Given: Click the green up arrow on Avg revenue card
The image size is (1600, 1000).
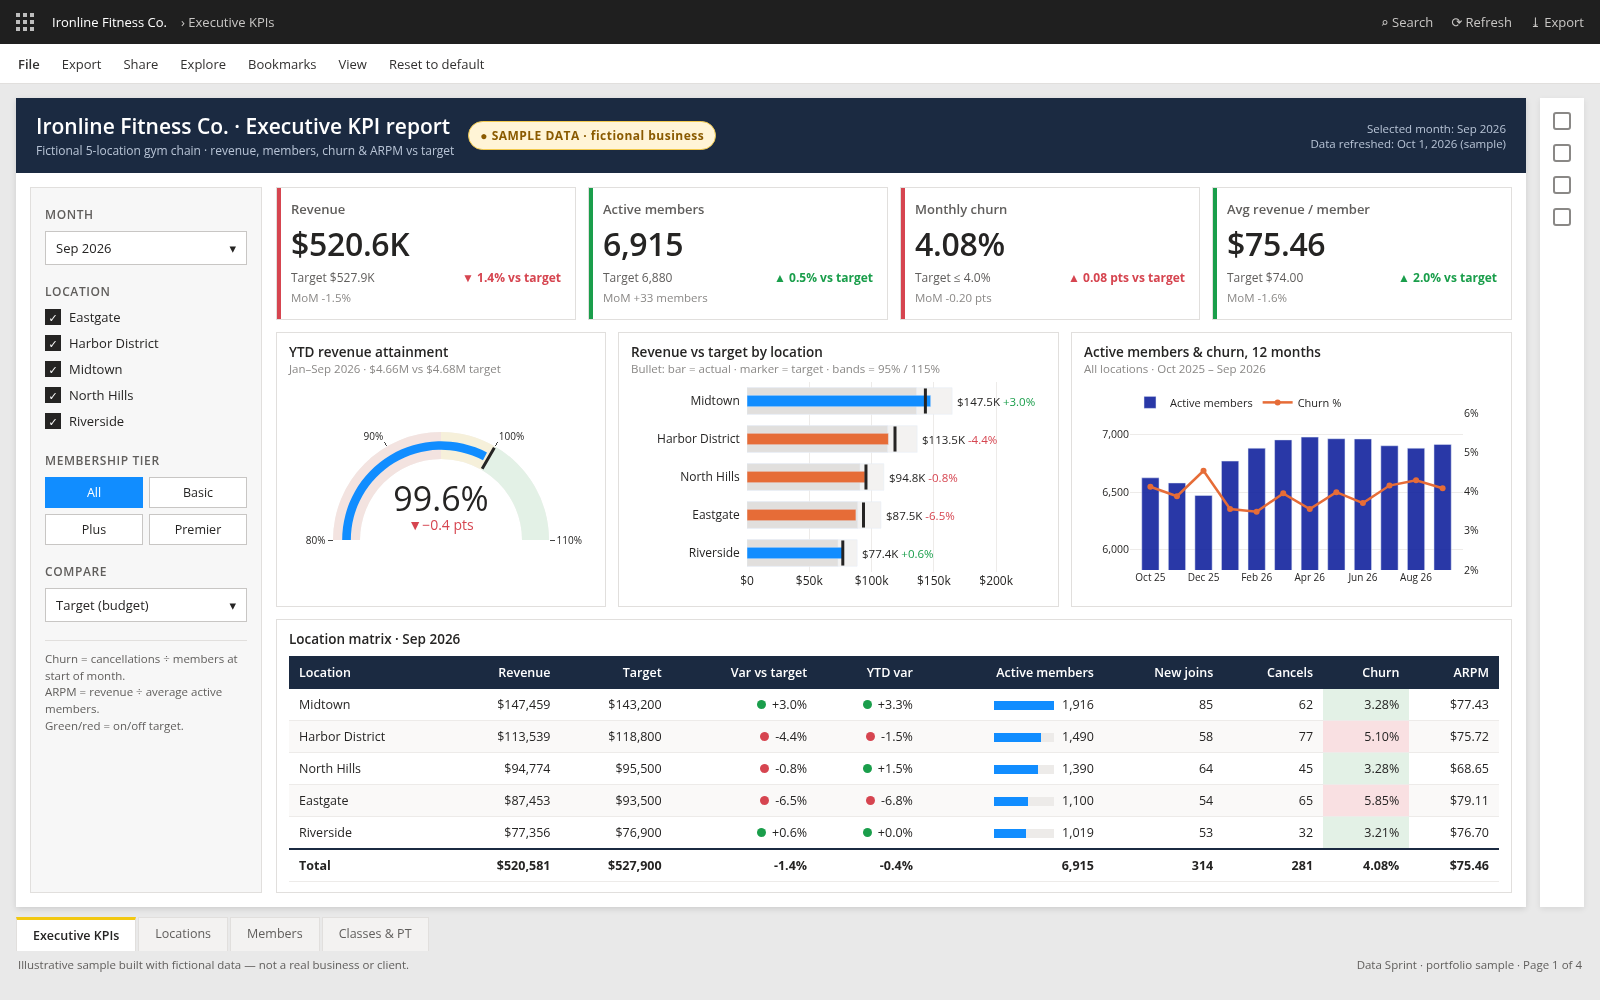Looking at the screenshot, I should 1404,278.
